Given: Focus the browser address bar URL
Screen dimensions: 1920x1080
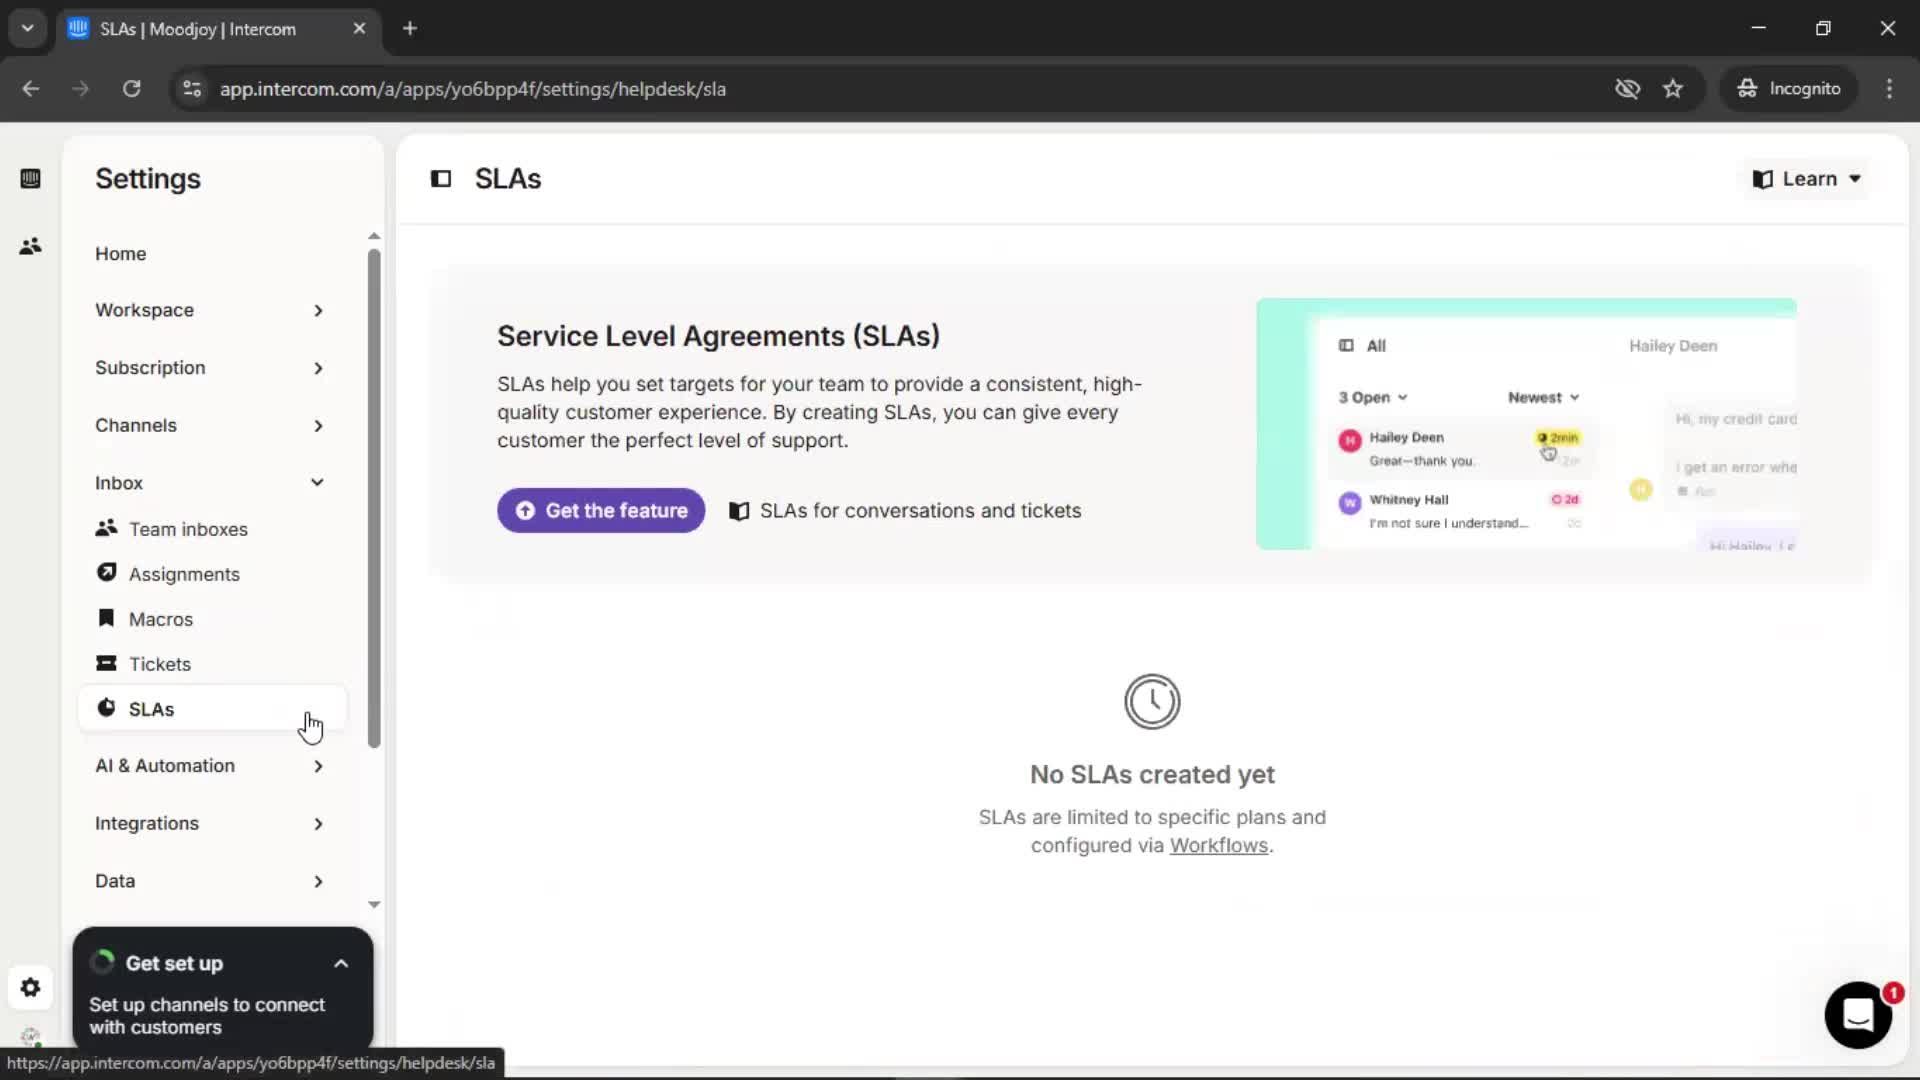Looking at the screenshot, I should [x=473, y=89].
